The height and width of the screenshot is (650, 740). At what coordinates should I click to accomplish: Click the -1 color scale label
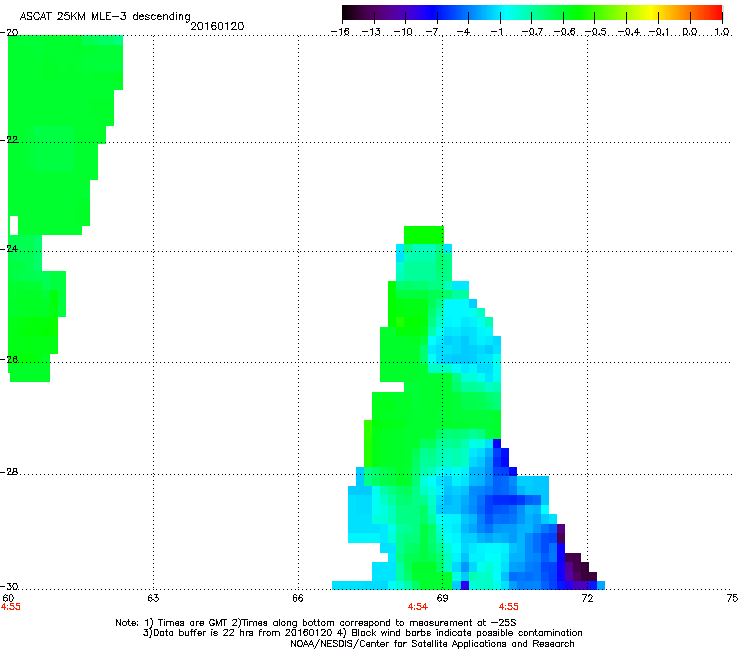click(x=496, y=32)
